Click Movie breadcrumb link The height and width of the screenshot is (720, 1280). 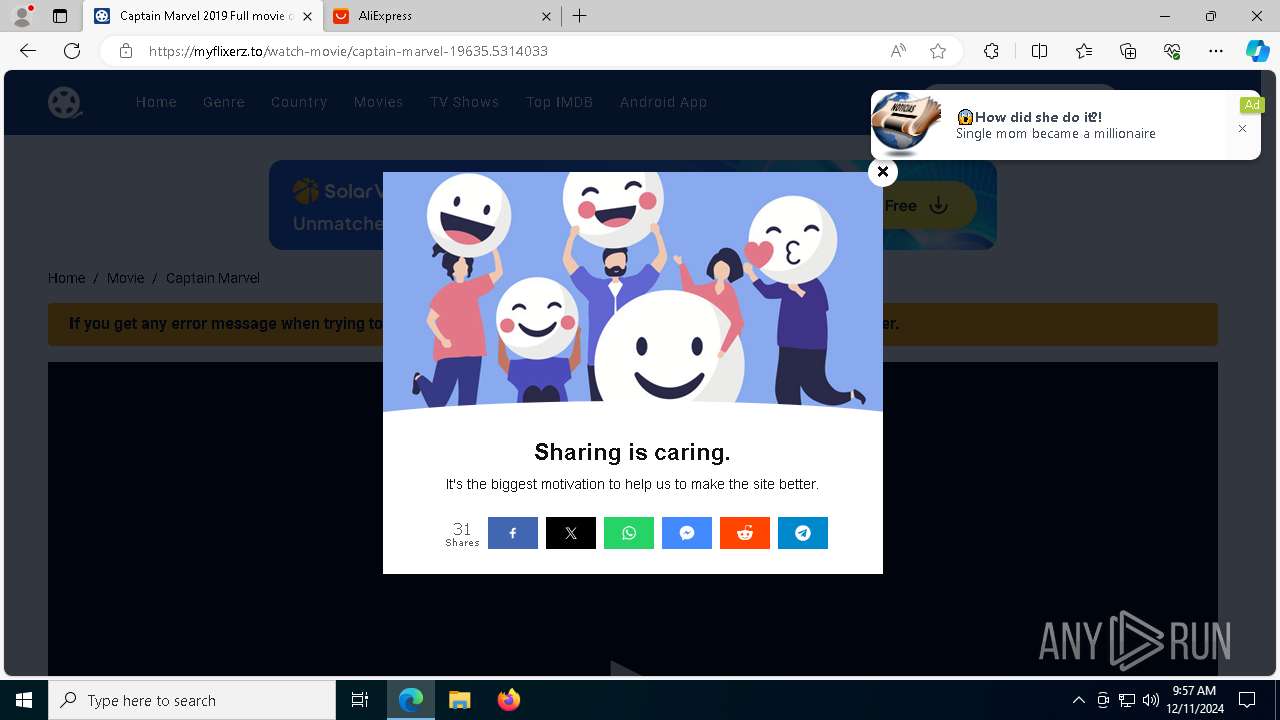[x=126, y=278]
